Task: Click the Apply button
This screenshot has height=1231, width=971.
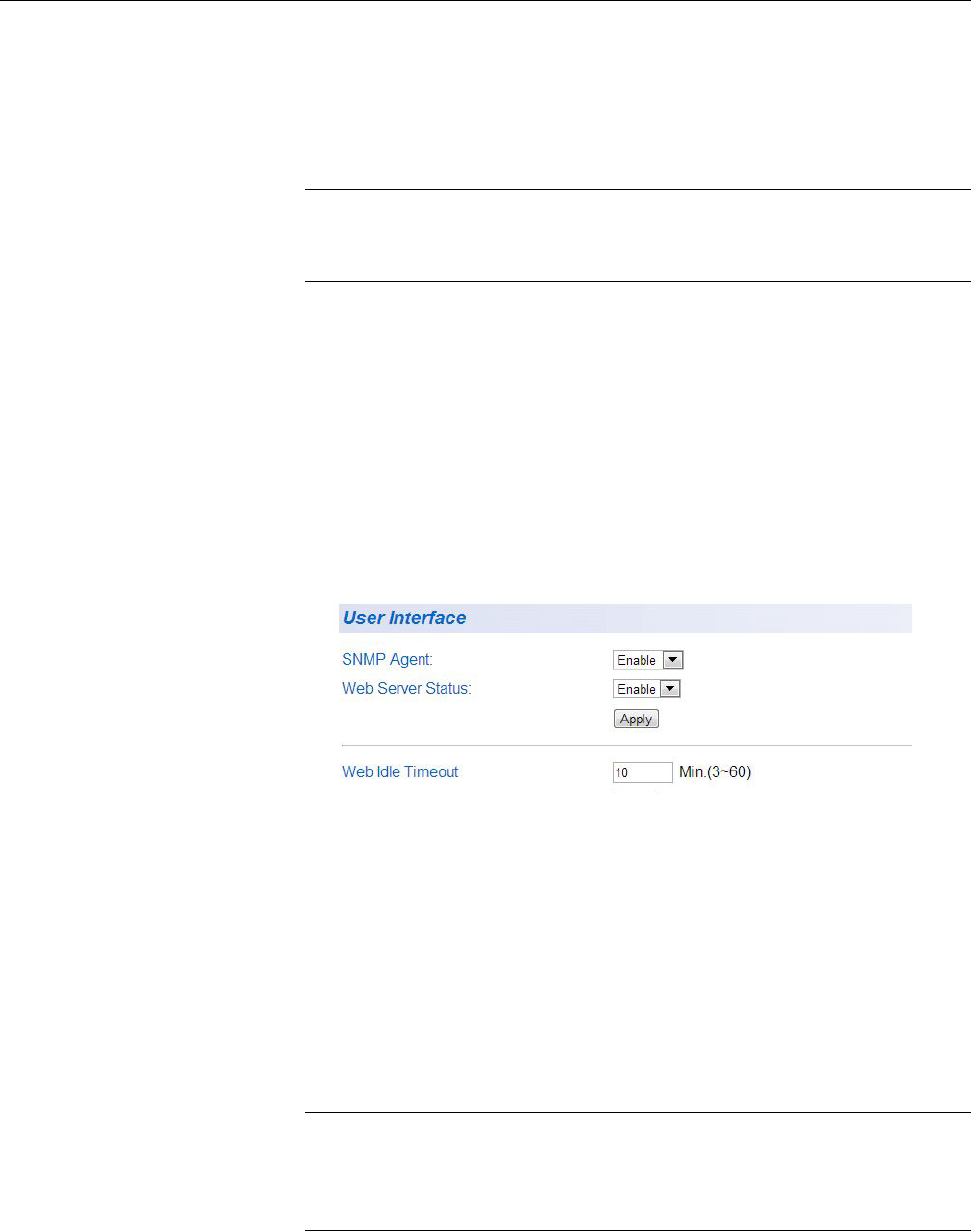Action: (x=636, y=719)
